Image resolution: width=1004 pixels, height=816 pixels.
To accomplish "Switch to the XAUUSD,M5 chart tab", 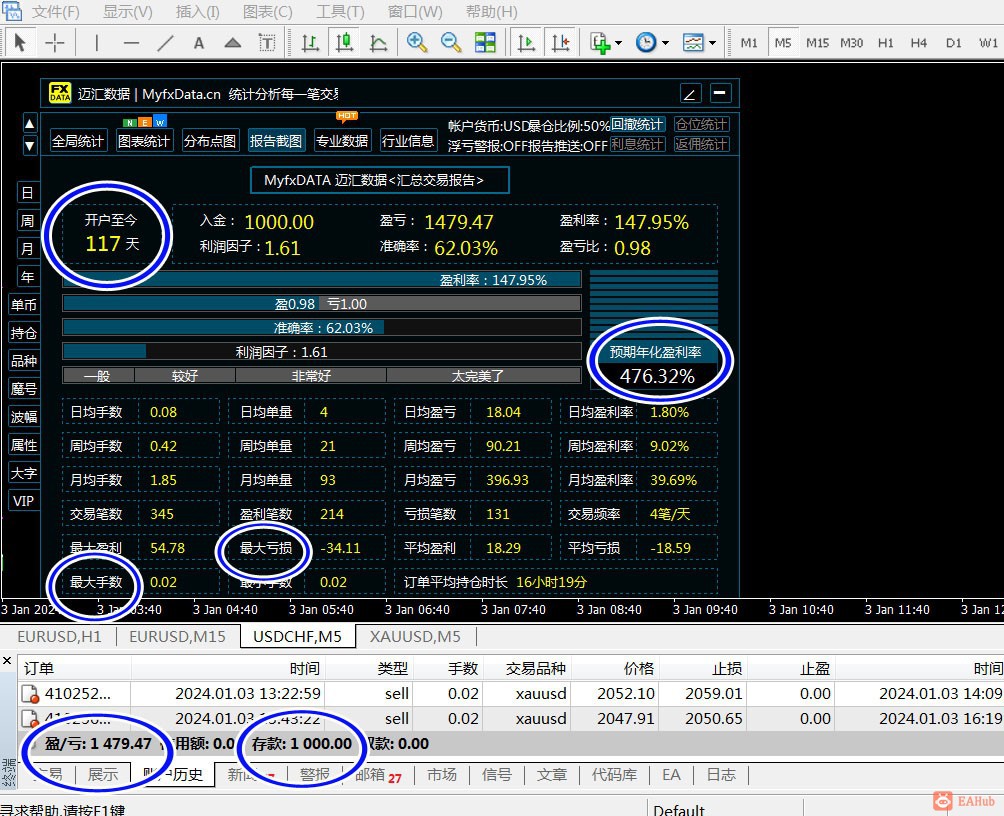I will 415,636.
